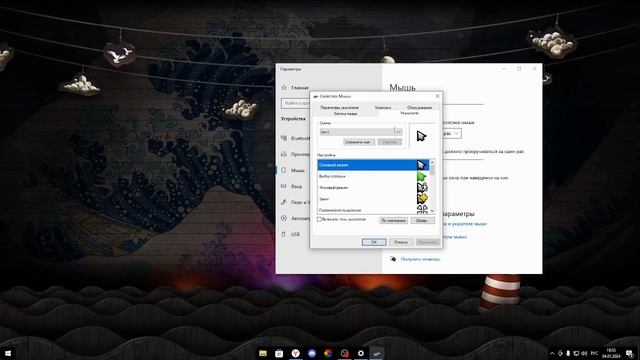
Task: Click the microphone tray icon
Action: tap(568, 353)
